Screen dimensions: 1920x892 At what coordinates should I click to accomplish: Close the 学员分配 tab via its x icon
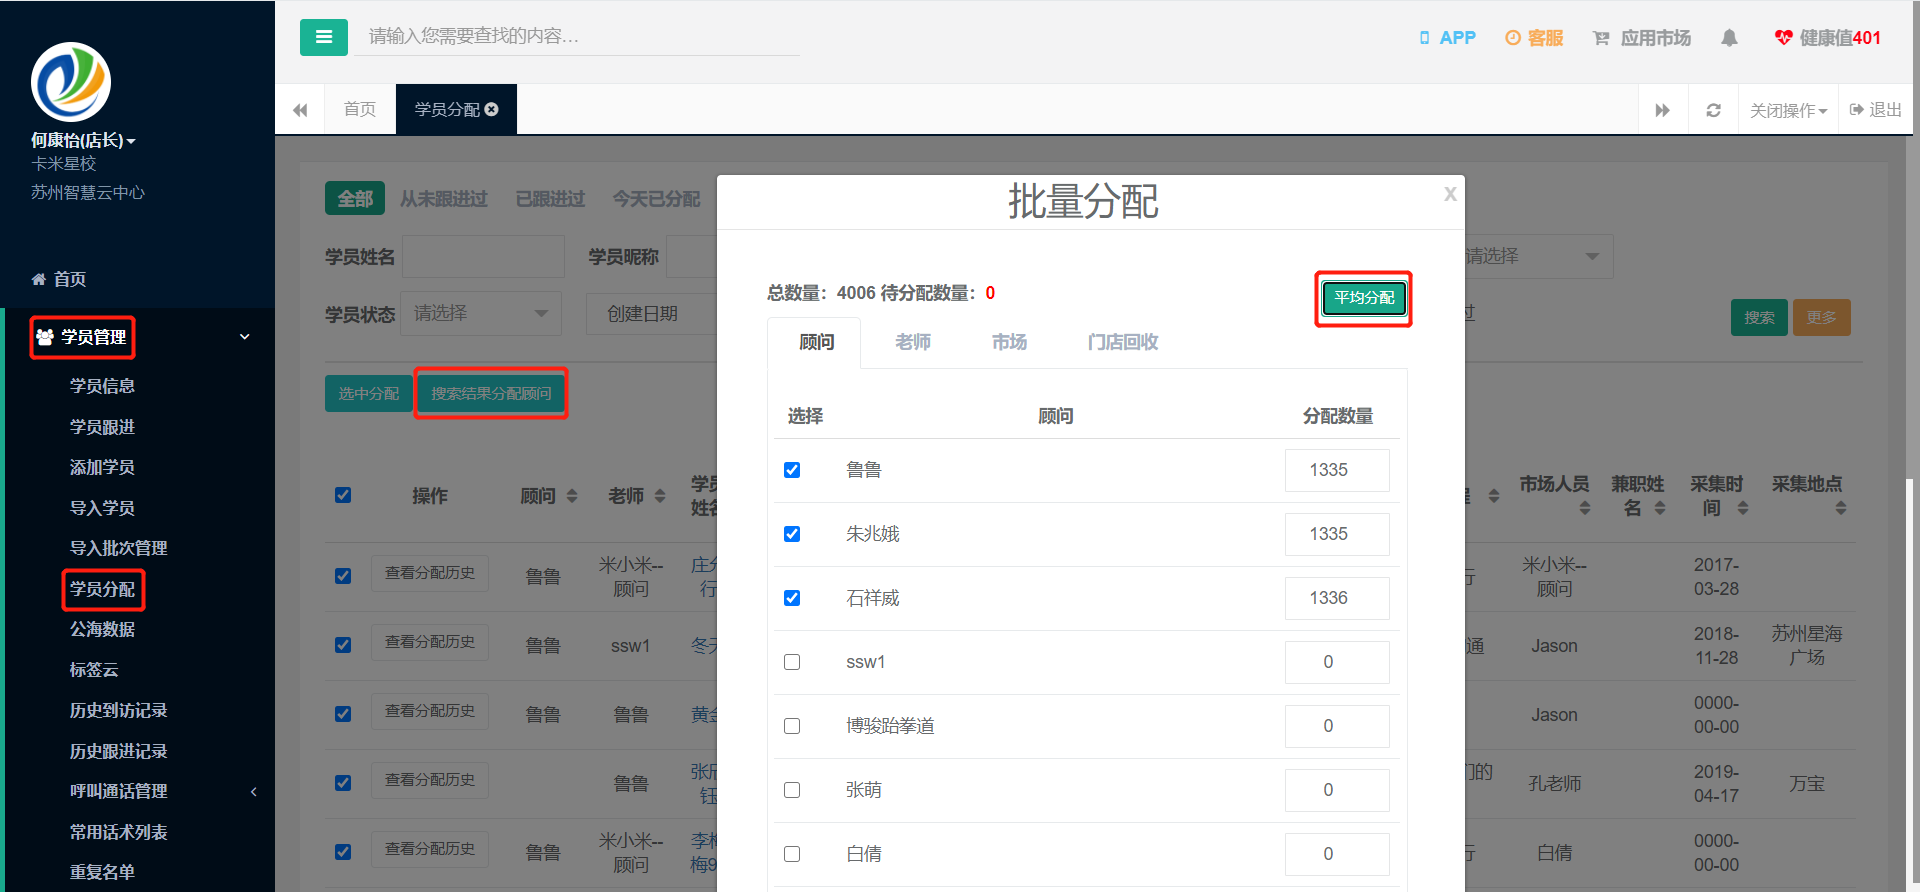[492, 109]
